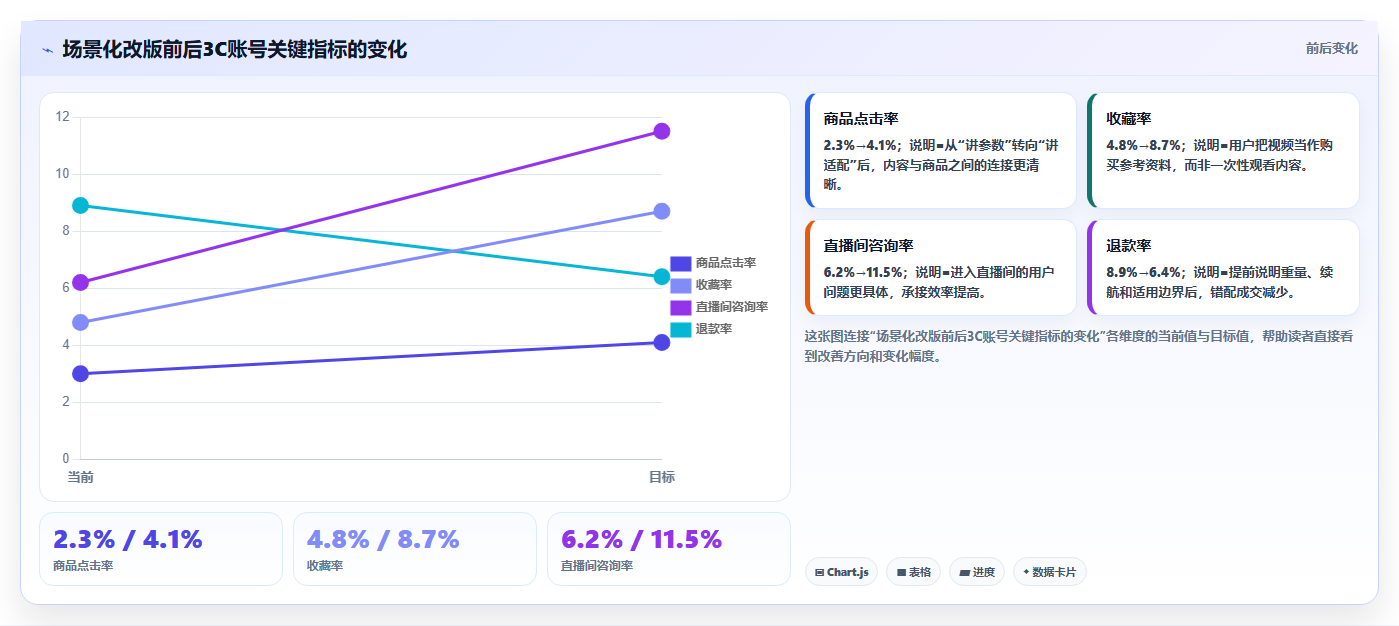Screen dimensions: 1399x626
Task: Click 商品点击率 label under 2.3% / 4.1%
Action: 83,566
